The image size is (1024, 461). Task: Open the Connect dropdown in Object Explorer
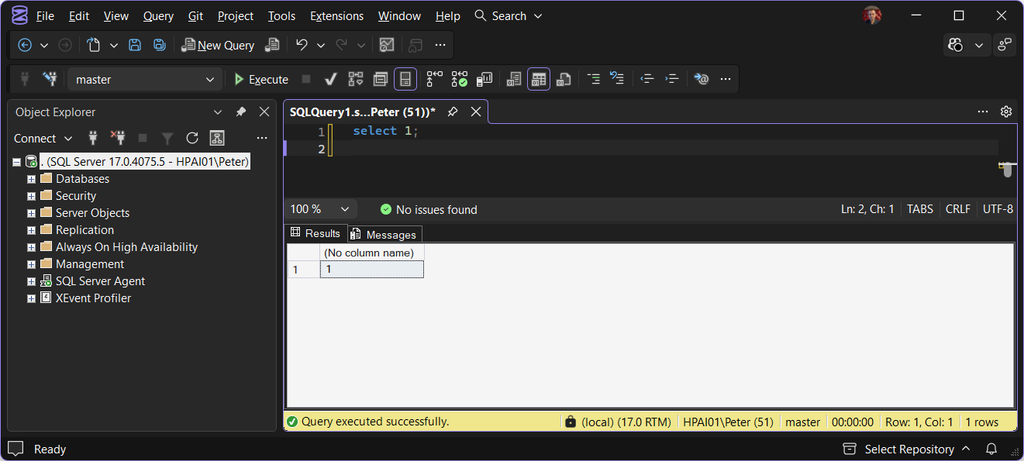click(x=43, y=138)
